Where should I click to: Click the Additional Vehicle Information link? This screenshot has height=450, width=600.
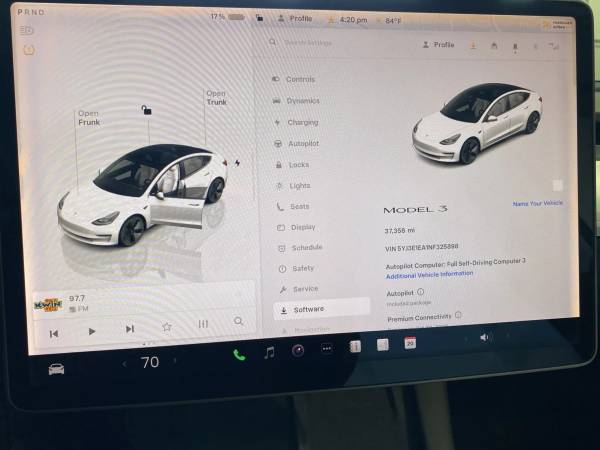coord(429,273)
